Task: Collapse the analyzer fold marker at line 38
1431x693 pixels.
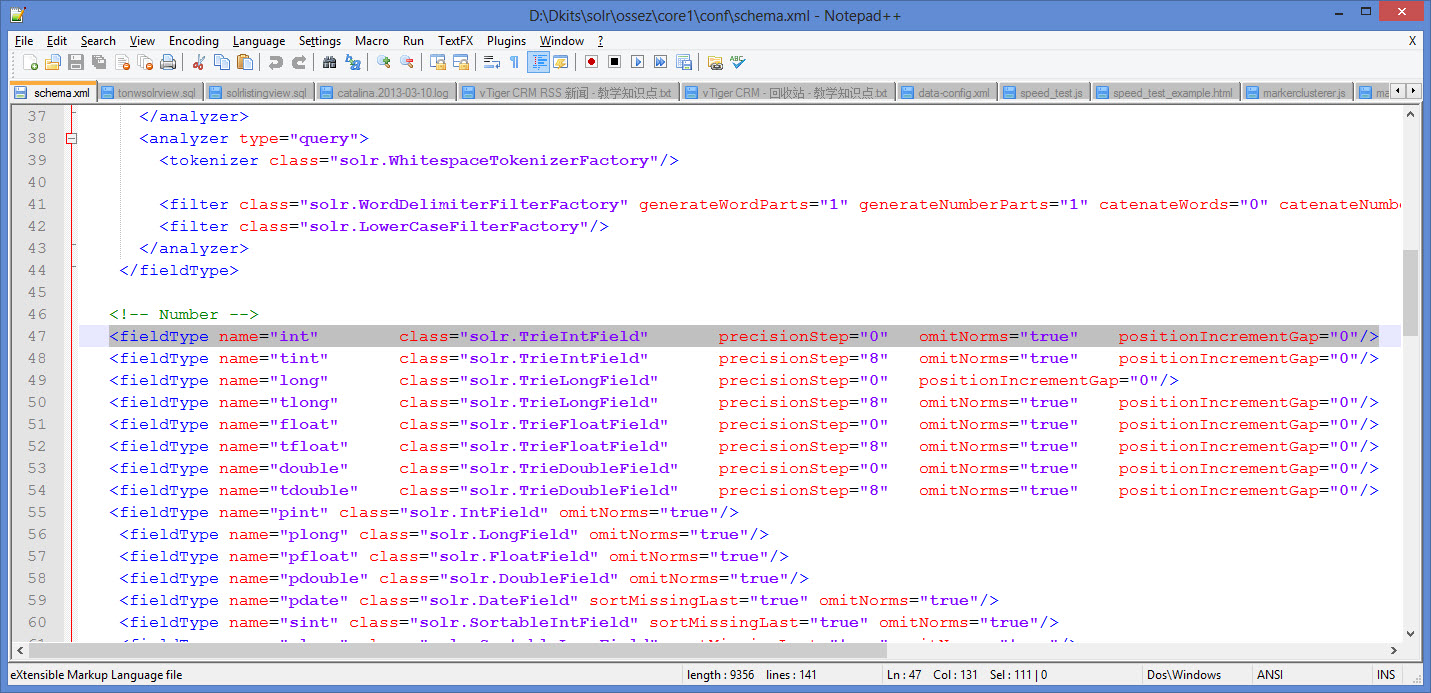Action: point(71,139)
